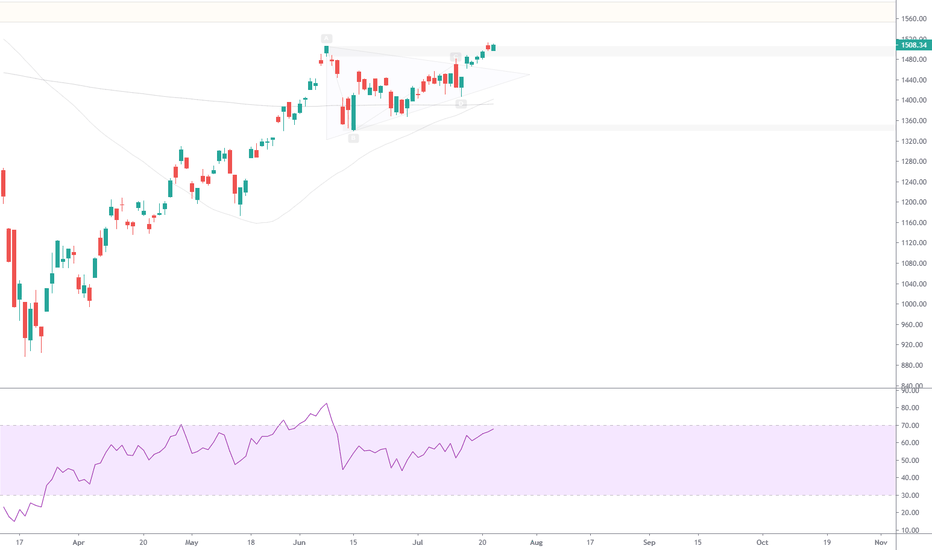Click the RSI 40.00 axis label

[x=911, y=478]
